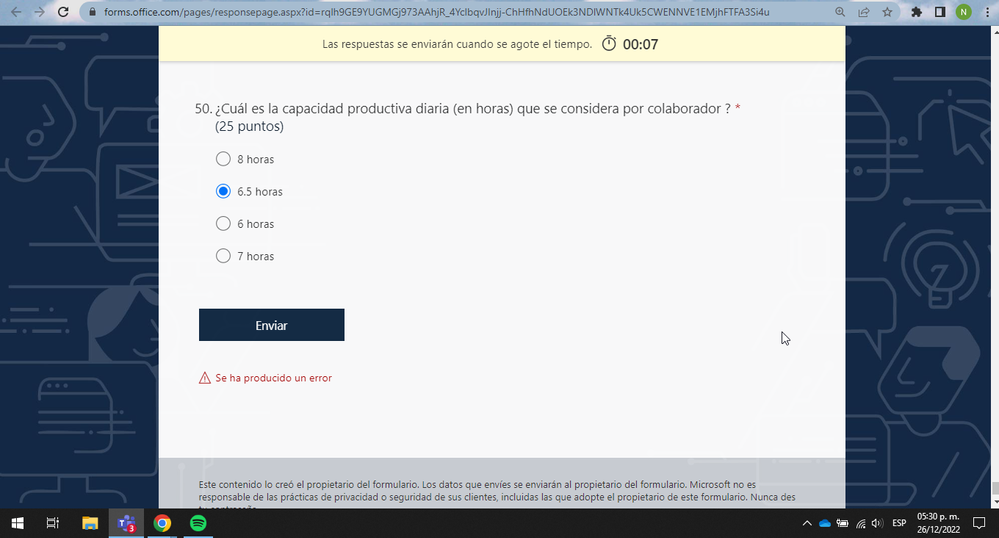The image size is (999, 538).
Task: Open the Chrome three-dot menu
Action: (x=987, y=12)
